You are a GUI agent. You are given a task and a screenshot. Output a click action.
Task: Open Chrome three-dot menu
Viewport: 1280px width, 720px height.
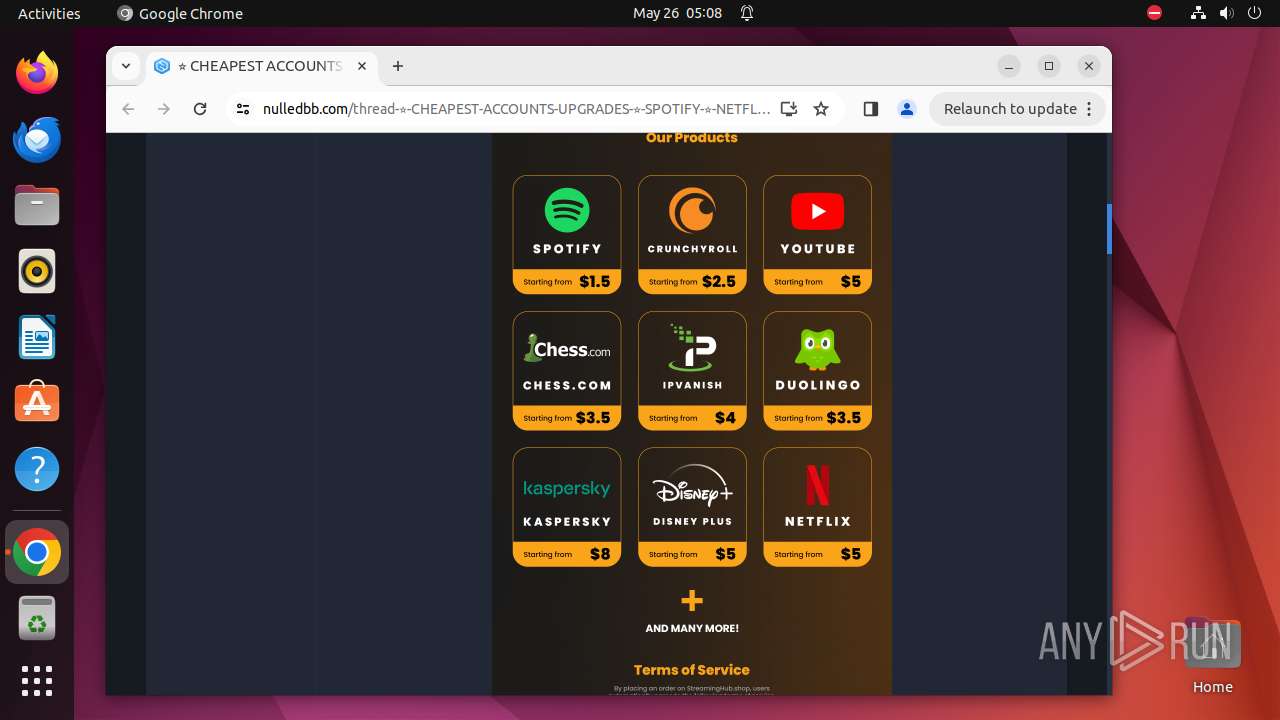[1089, 109]
